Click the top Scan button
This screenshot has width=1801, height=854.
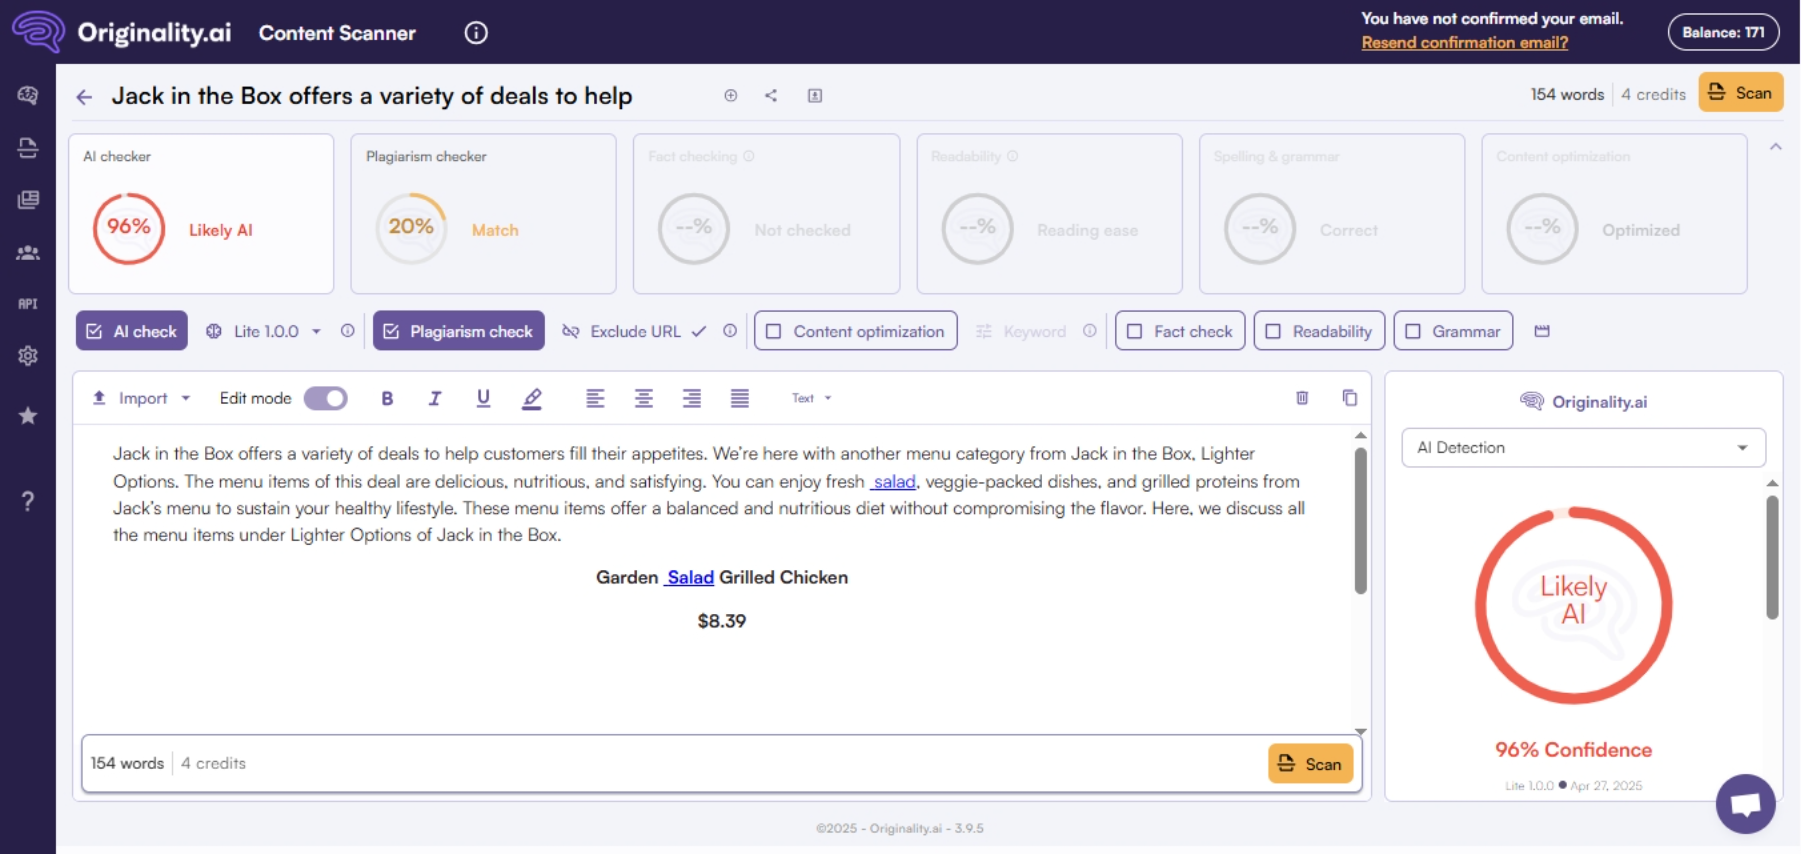click(1741, 93)
